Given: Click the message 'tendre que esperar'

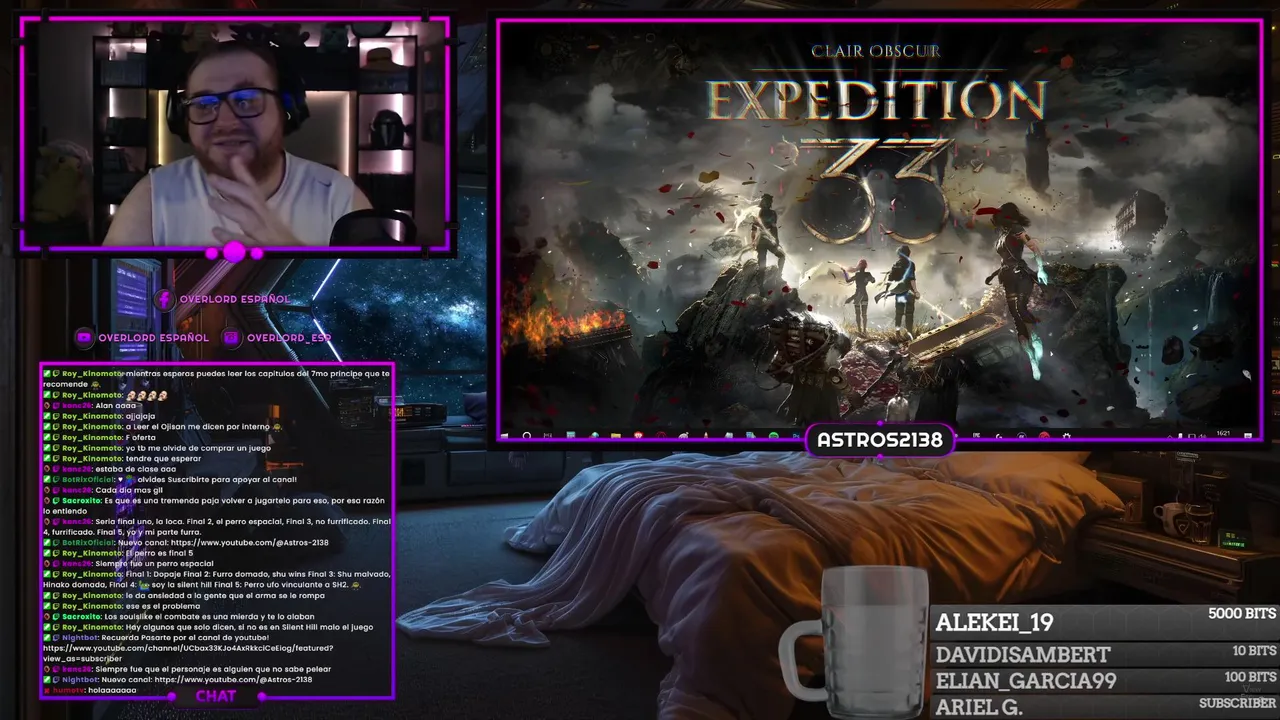Looking at the screenshot, I should 163,458.
